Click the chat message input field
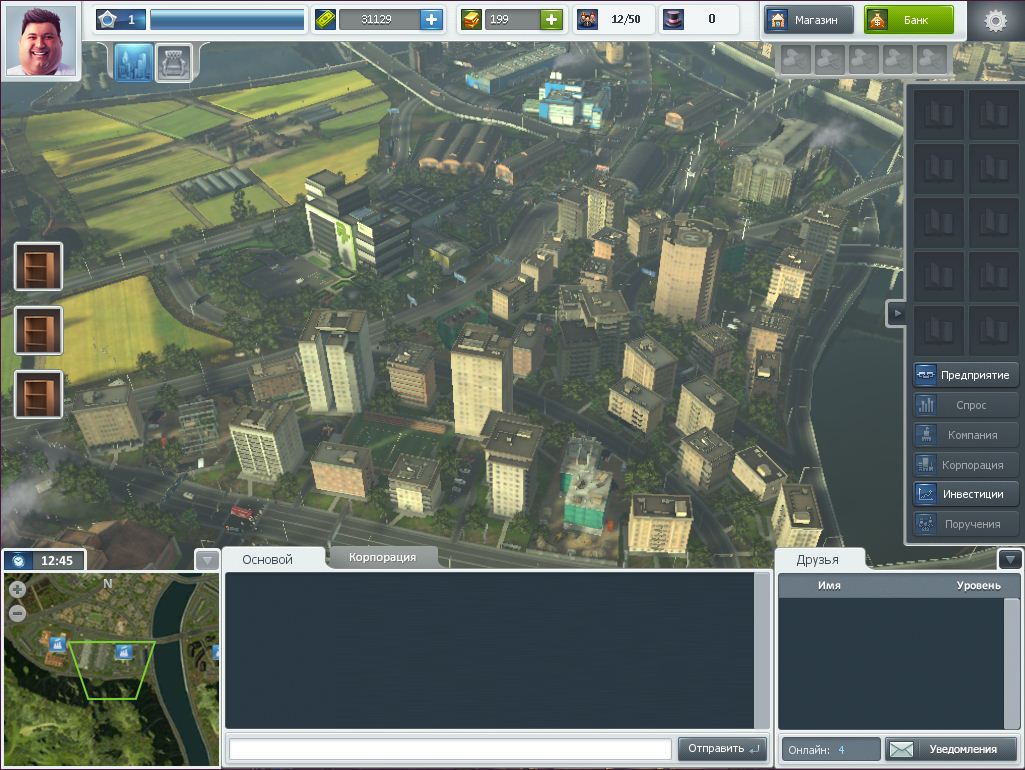The height and width of the screenshot is (770, 1025). pos(450,748)
